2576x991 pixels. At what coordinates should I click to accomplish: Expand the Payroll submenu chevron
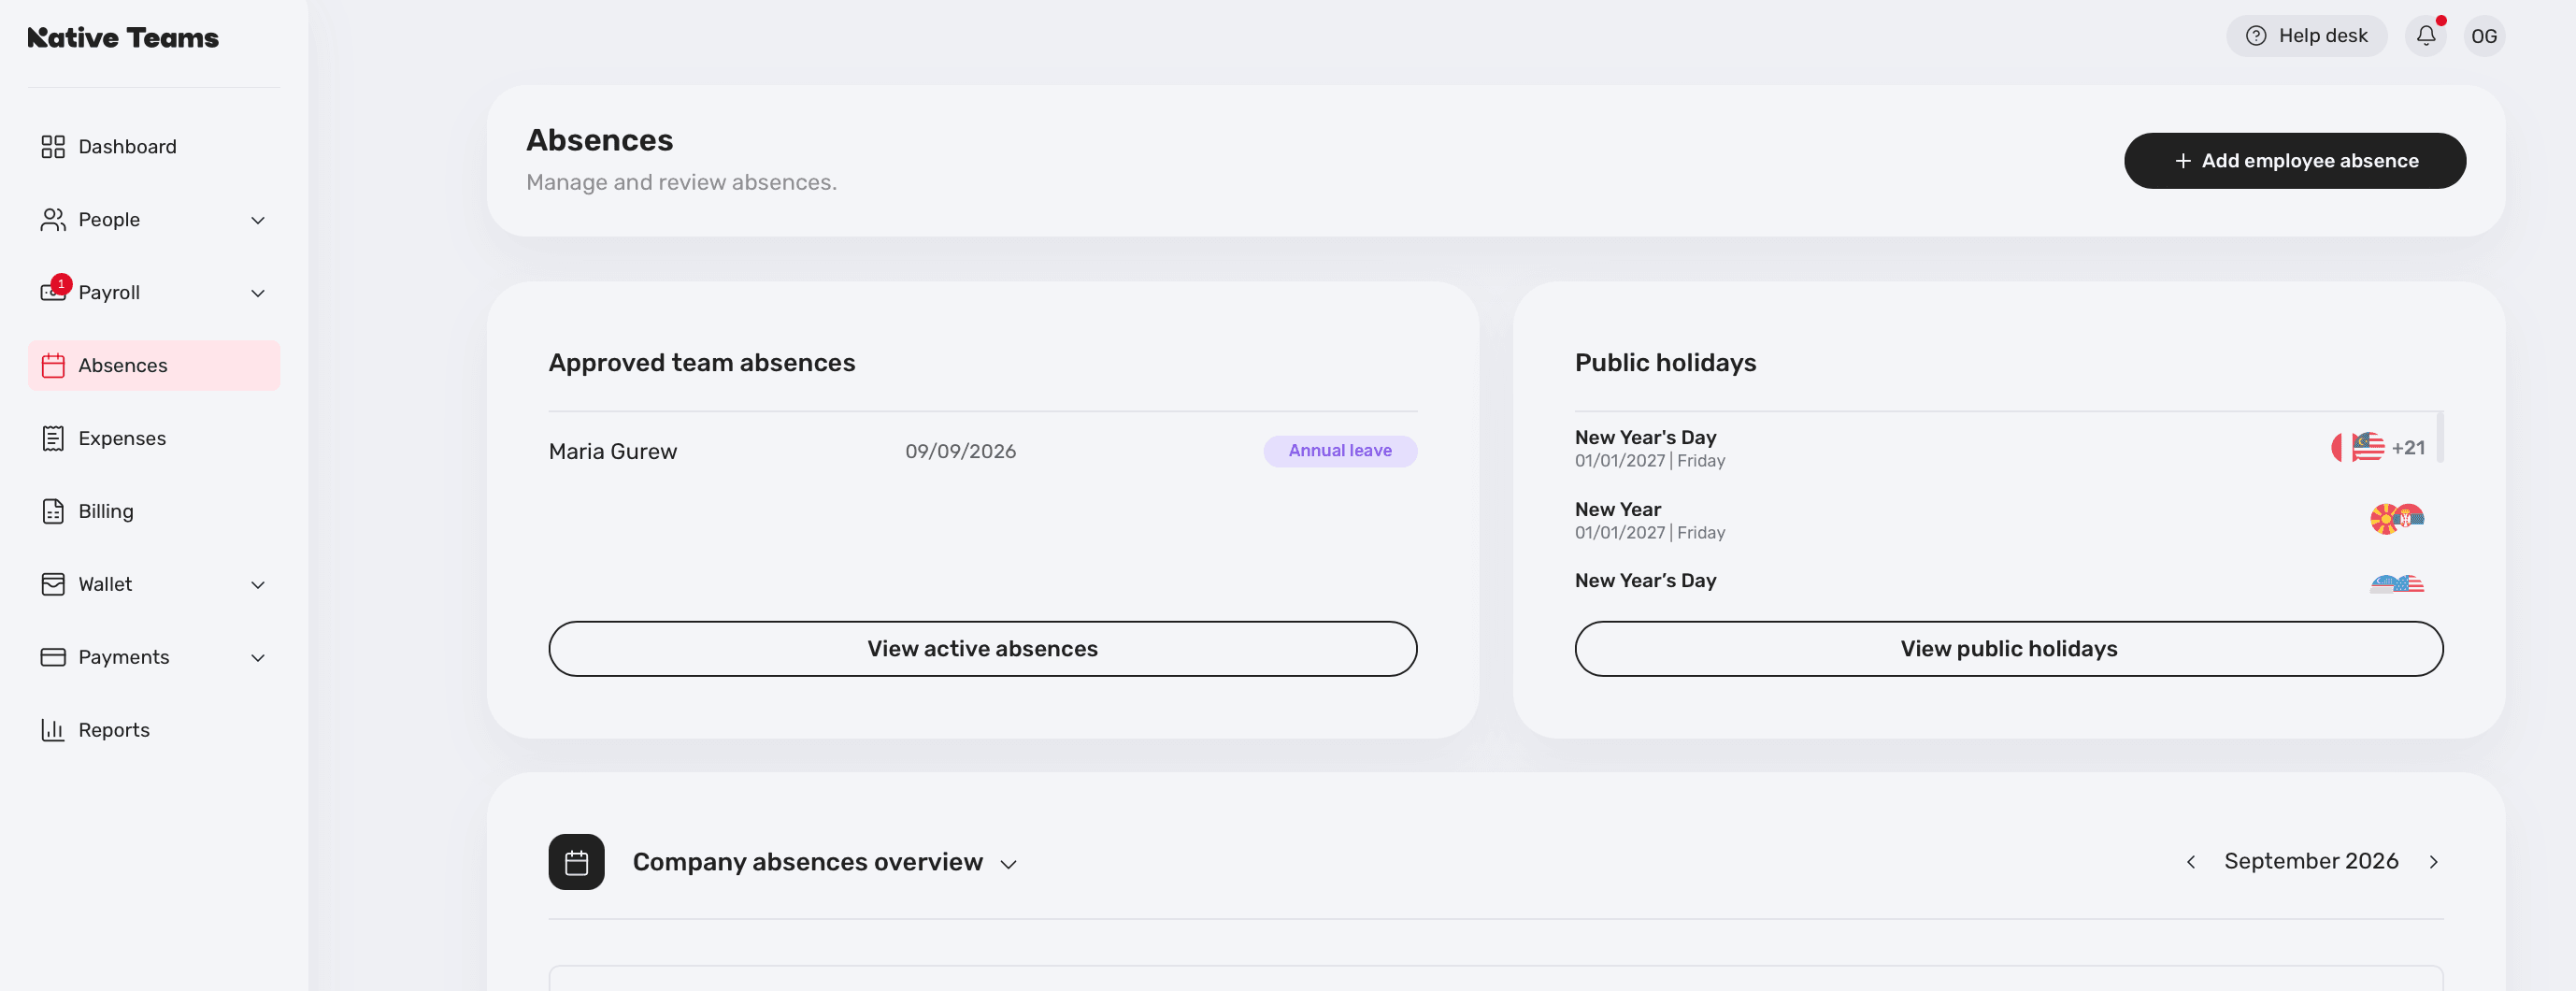[x=257, y=293]
